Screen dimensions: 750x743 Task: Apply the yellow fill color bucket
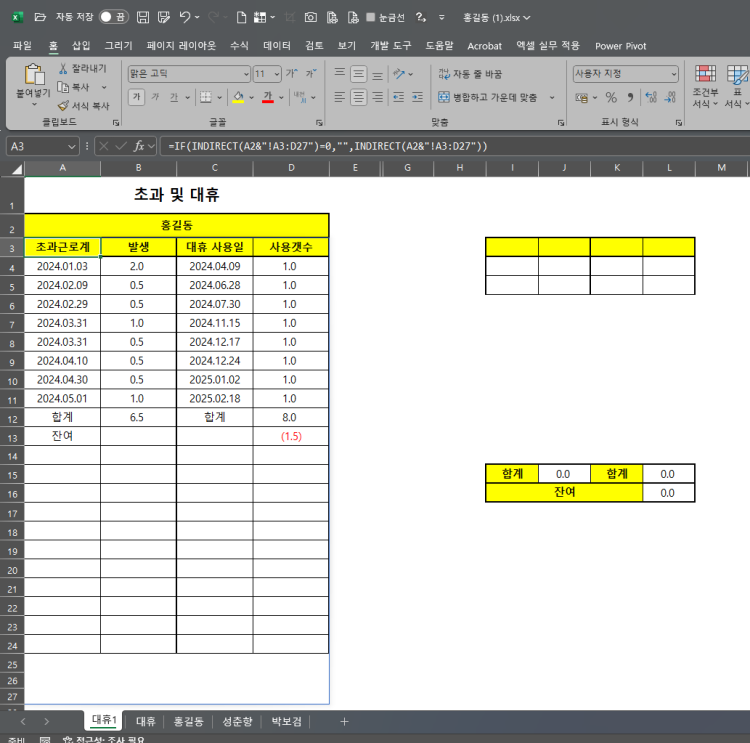[238, 98]
